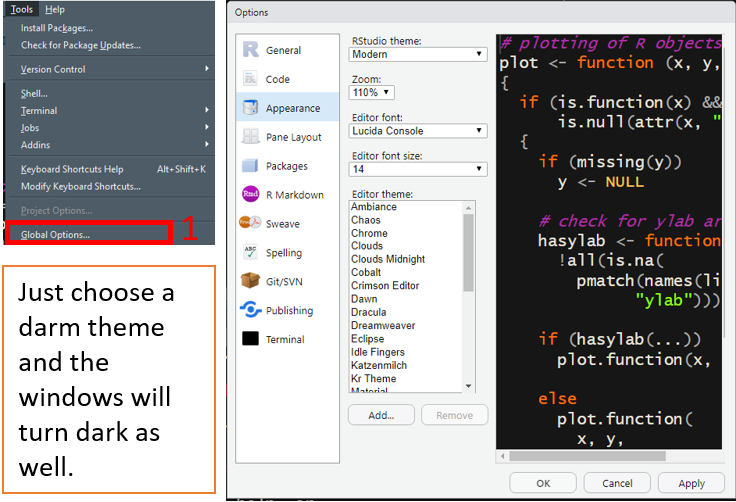This screenshot has width=736, height=502.
Task: Click the Apply button
Action: pyautogui.click(x=691, y=483)
